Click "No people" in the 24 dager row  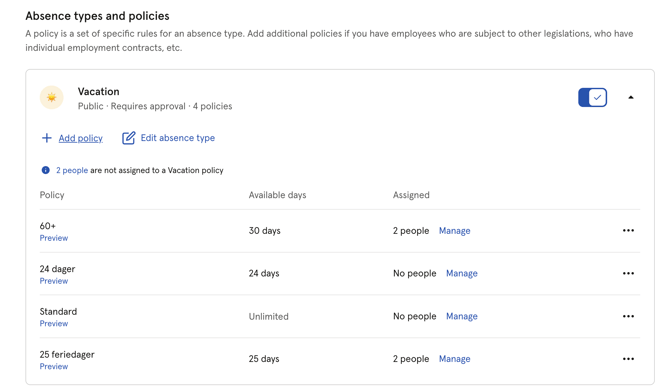tap(414, 273)
